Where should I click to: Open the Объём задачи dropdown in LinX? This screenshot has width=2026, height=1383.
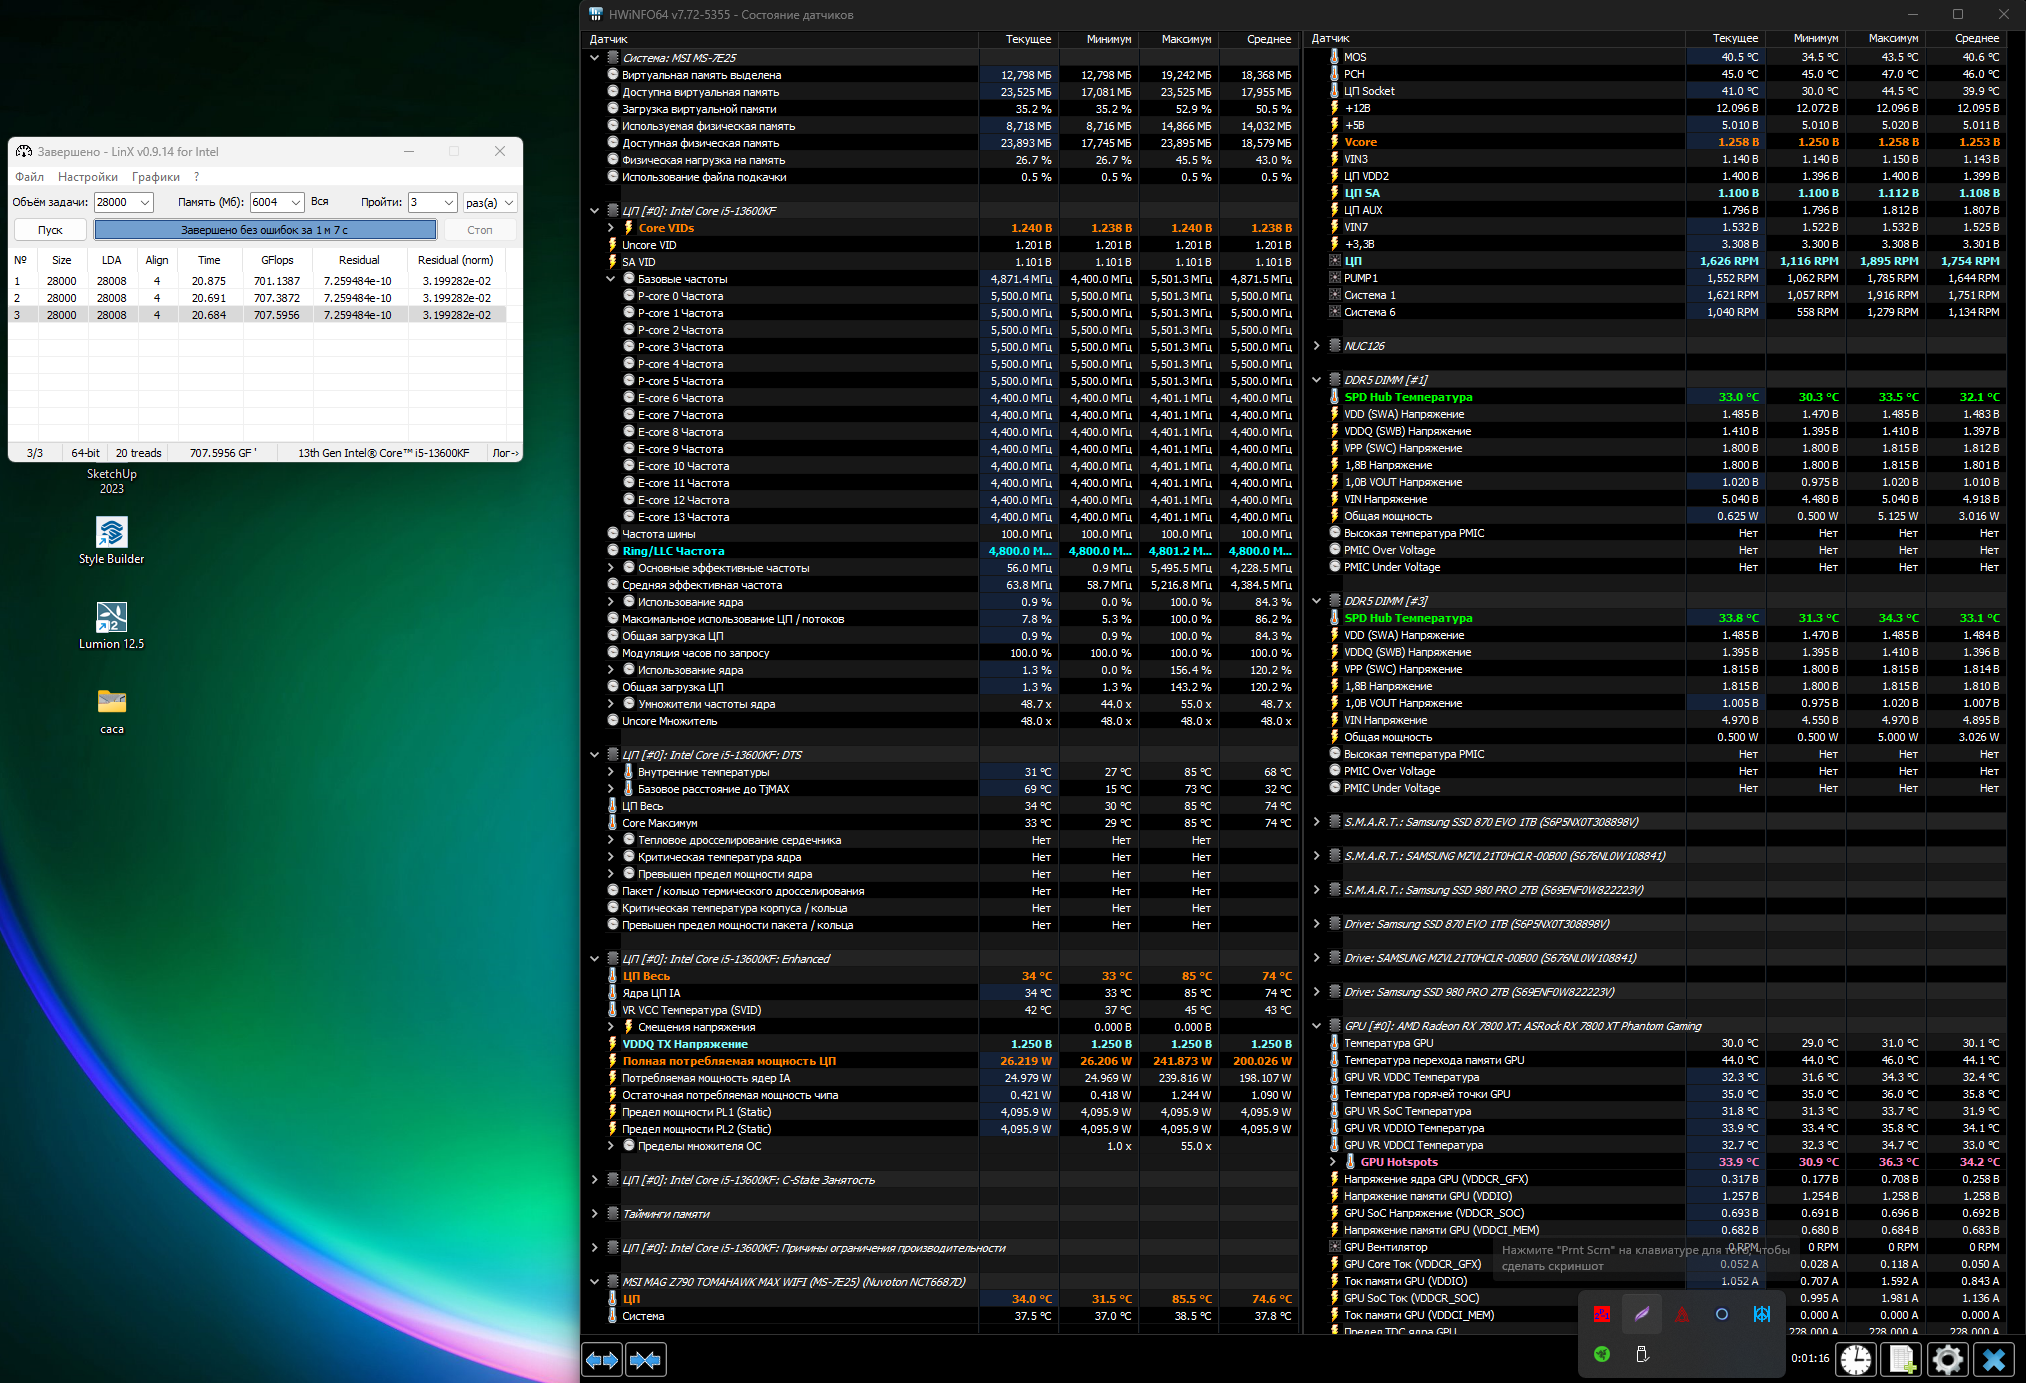click(145, 203)
